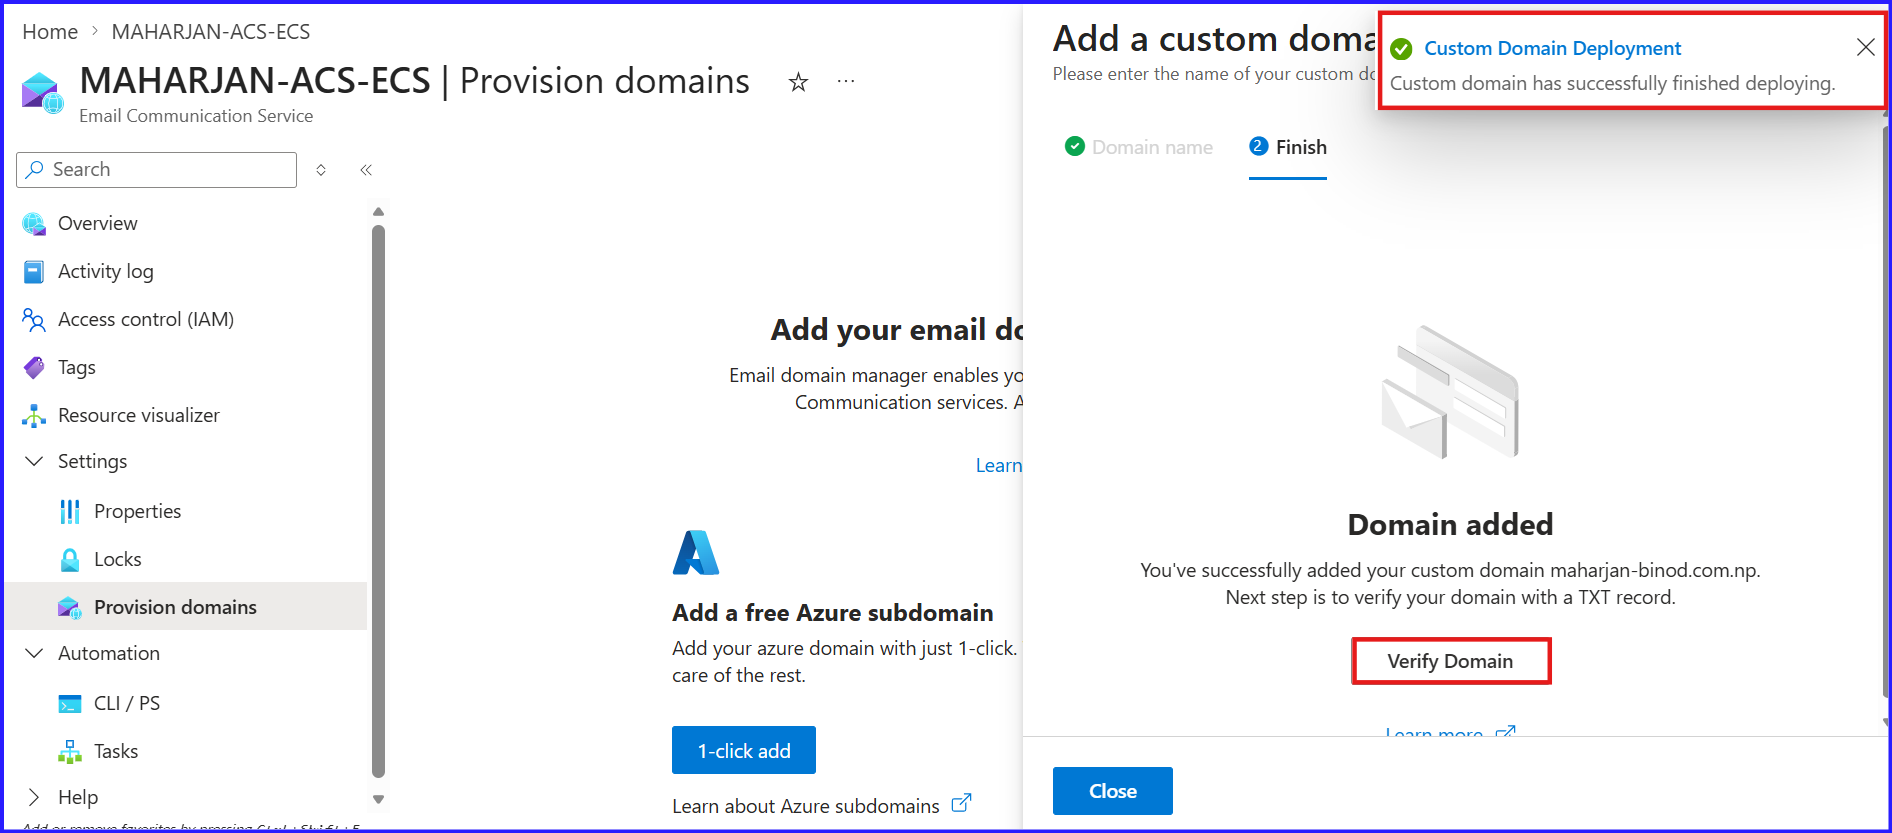
Task: Collapse the Automation section
Action: pyautogui.click(x=34, y=653)
